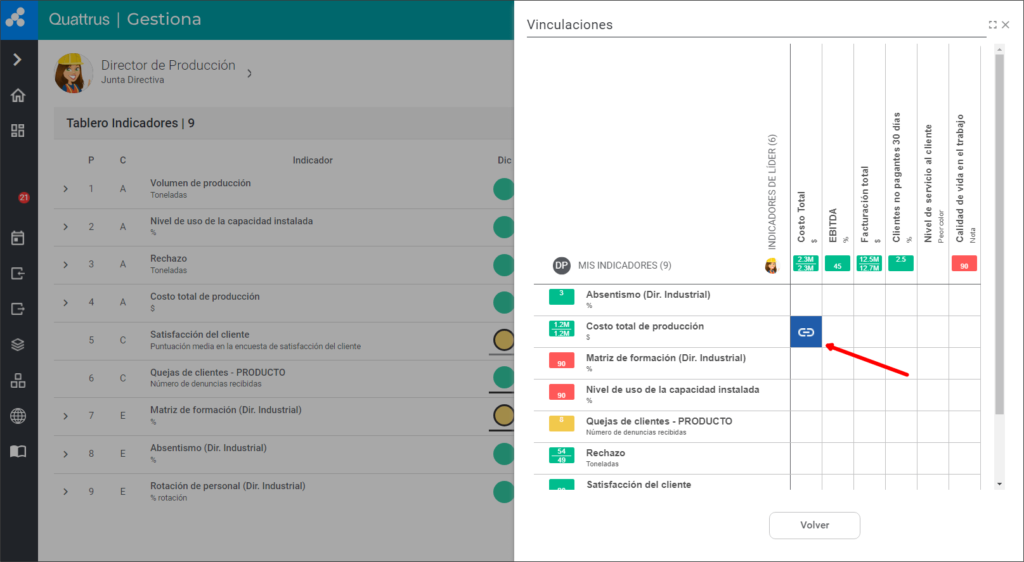Open the calendar icon in sidebar

pos(18,238)
